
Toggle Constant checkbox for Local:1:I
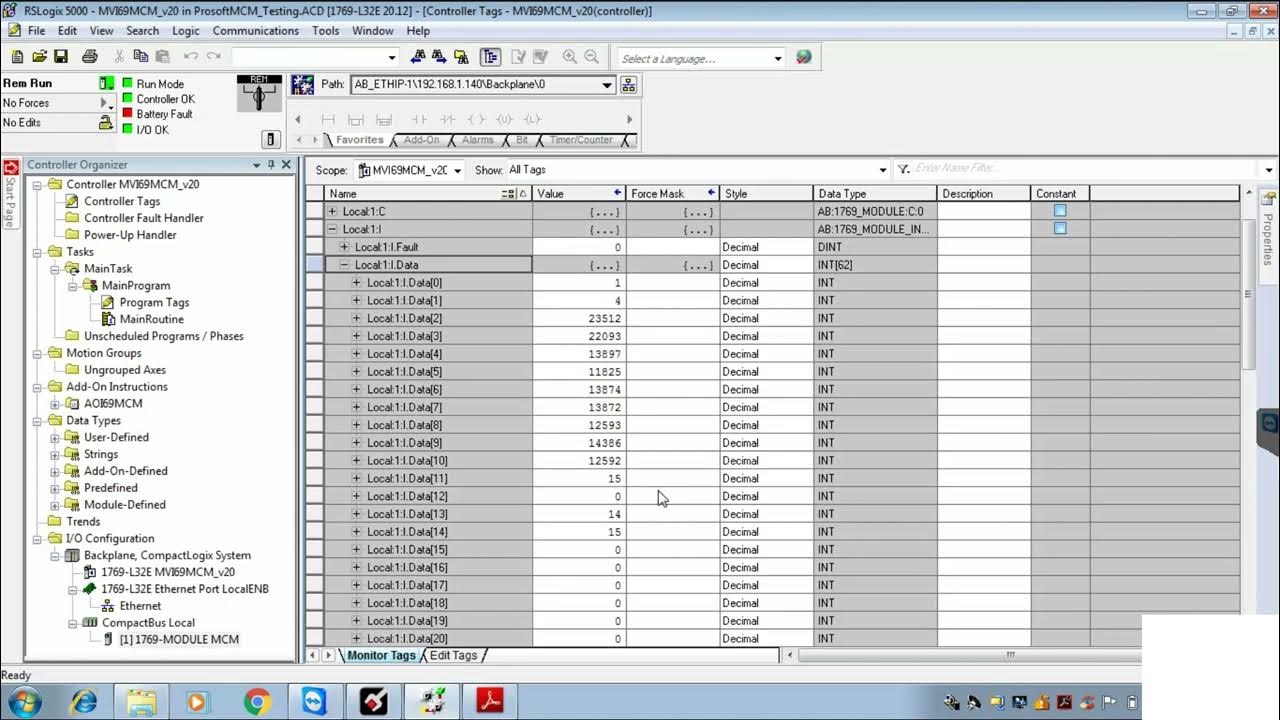click(1060, 229)
